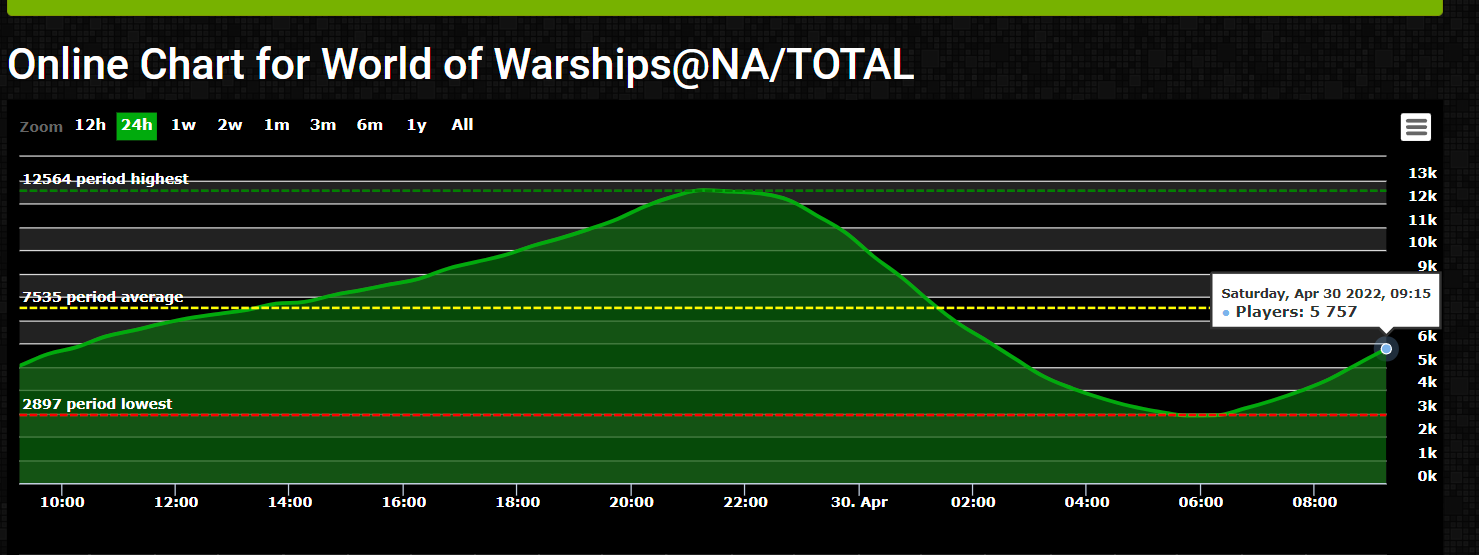1479x555 pixels.
Task: Click the Players: 5 757 tooltip
Action: tap(1296, 312)
